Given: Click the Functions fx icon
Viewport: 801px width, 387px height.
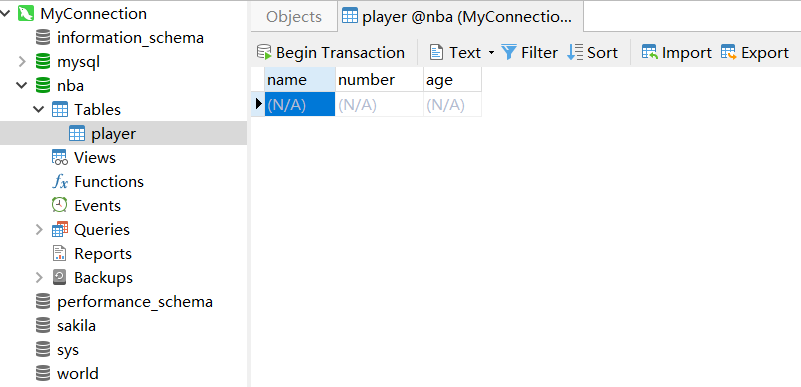Looking at the screenshot, I should [60, 182].
